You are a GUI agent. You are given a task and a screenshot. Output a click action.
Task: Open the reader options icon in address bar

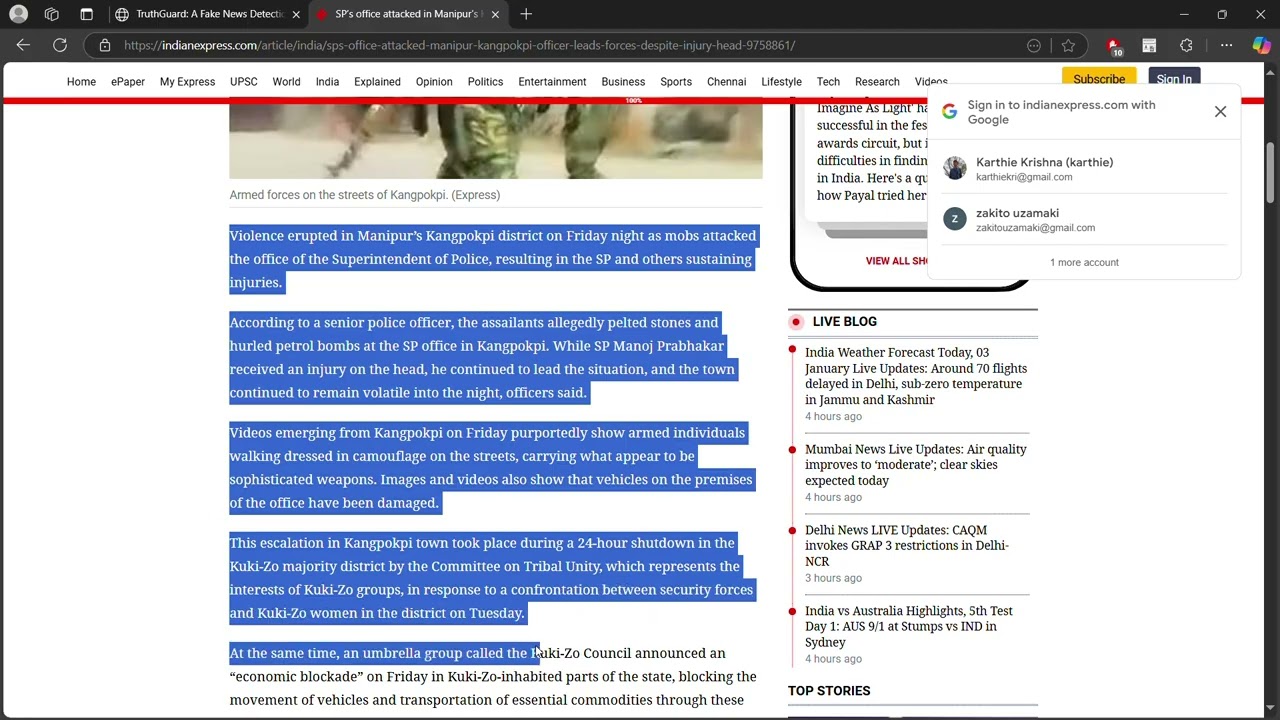click(x=1034, y=45)
